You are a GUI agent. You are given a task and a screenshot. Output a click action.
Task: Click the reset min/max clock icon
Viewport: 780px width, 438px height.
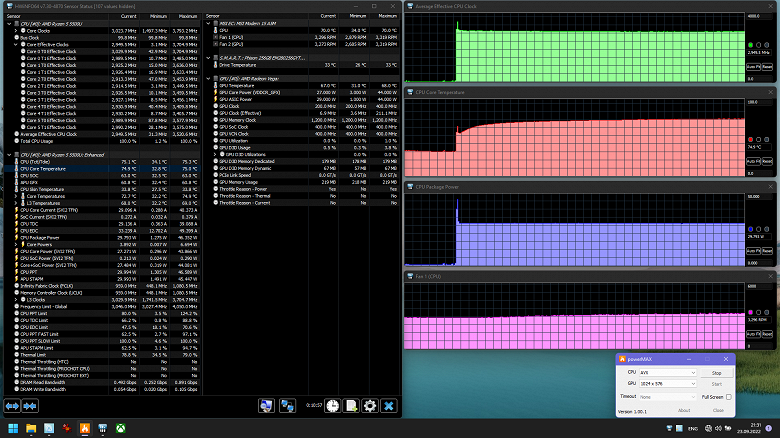[x=332, y=406]
